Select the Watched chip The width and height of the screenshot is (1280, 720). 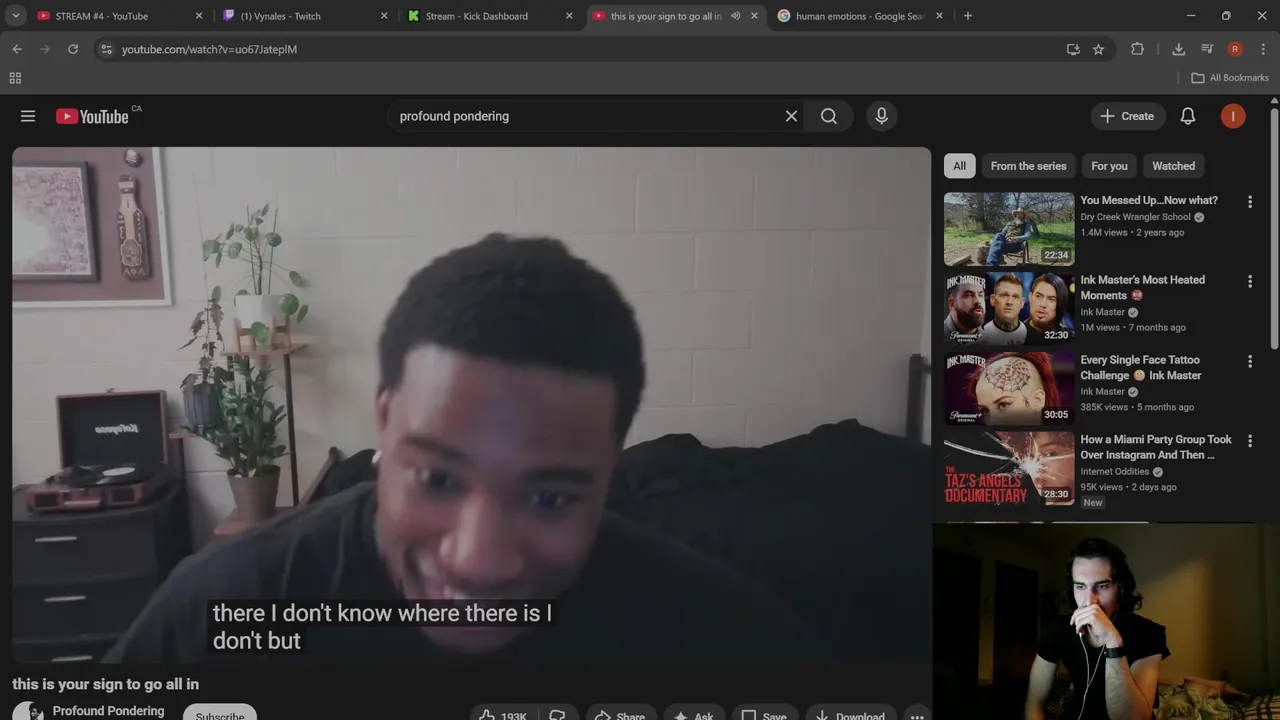(x=1173, y=166)
